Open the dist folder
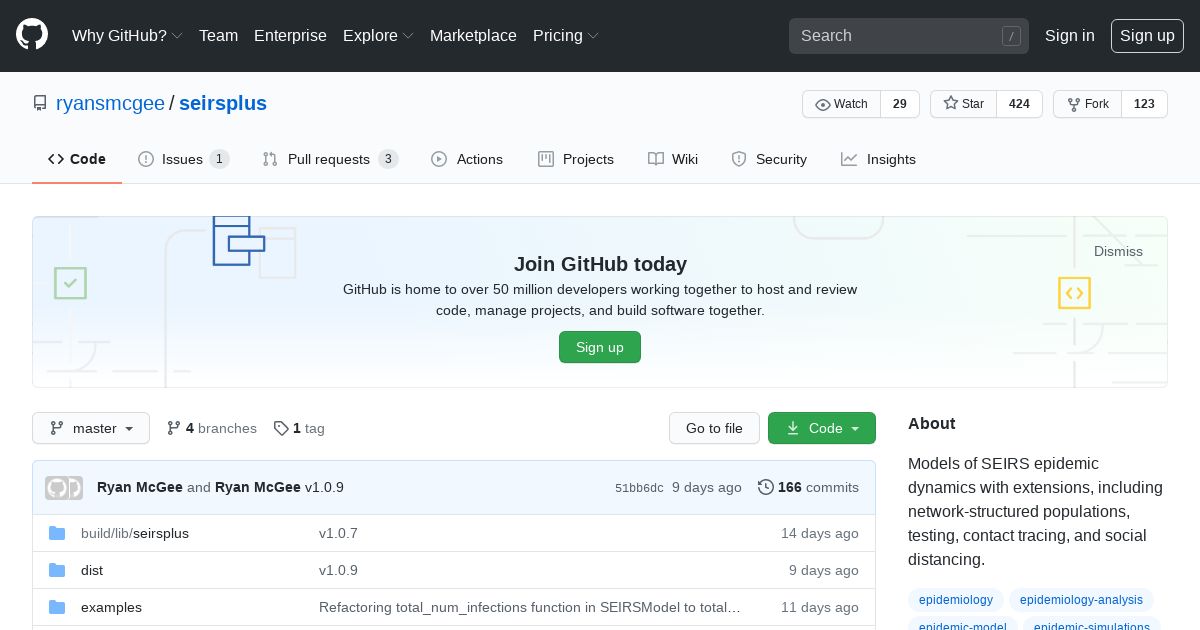Viewport: 1200px width, 630px height. 92,570
